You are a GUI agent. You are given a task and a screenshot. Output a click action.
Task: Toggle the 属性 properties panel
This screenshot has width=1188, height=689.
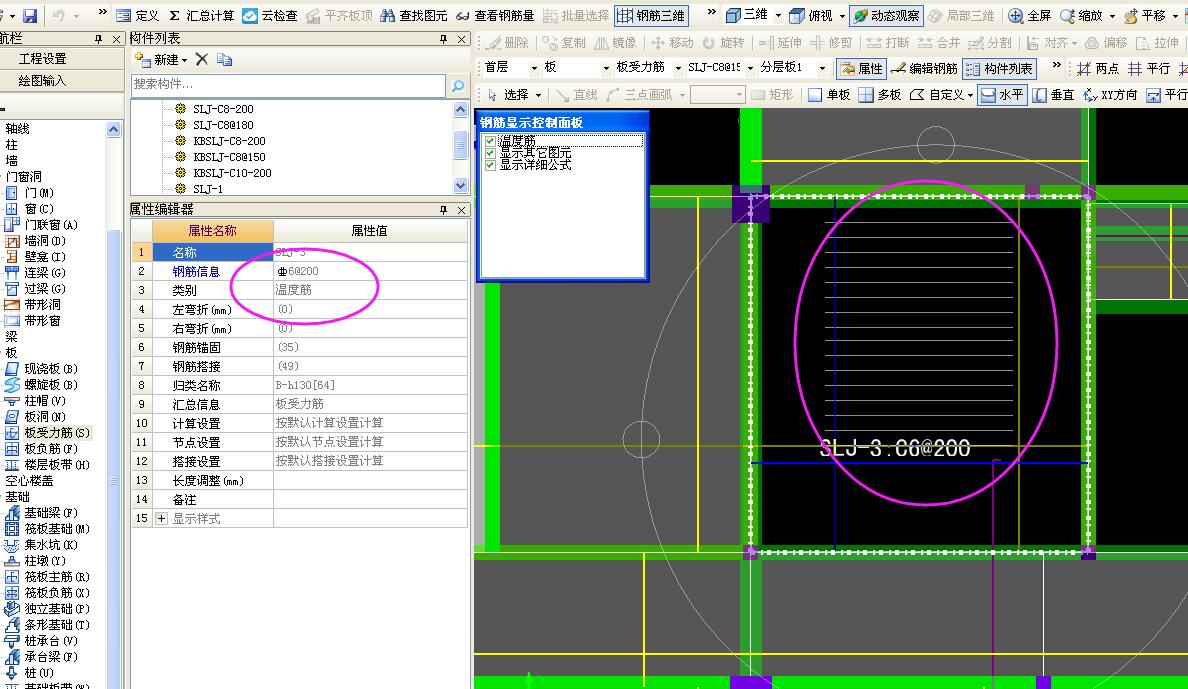861,68
